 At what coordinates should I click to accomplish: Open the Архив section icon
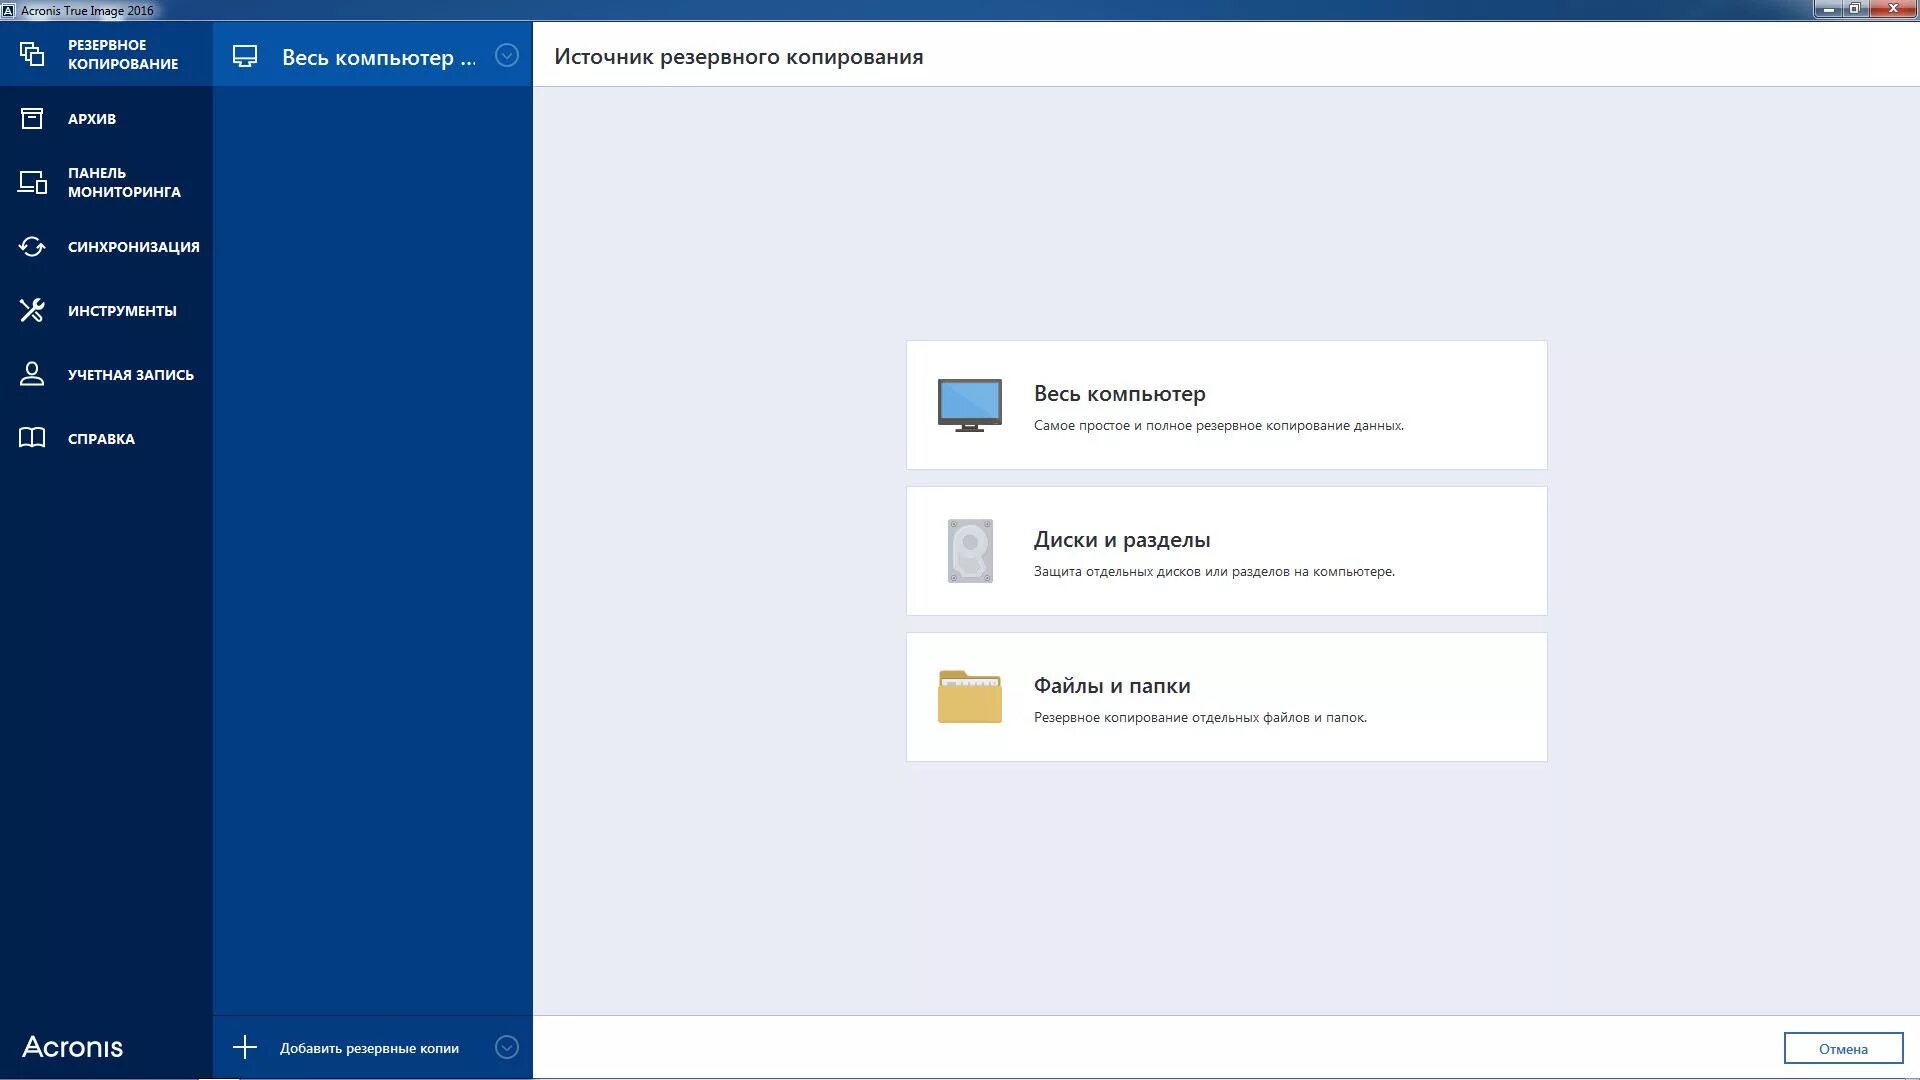31,118
